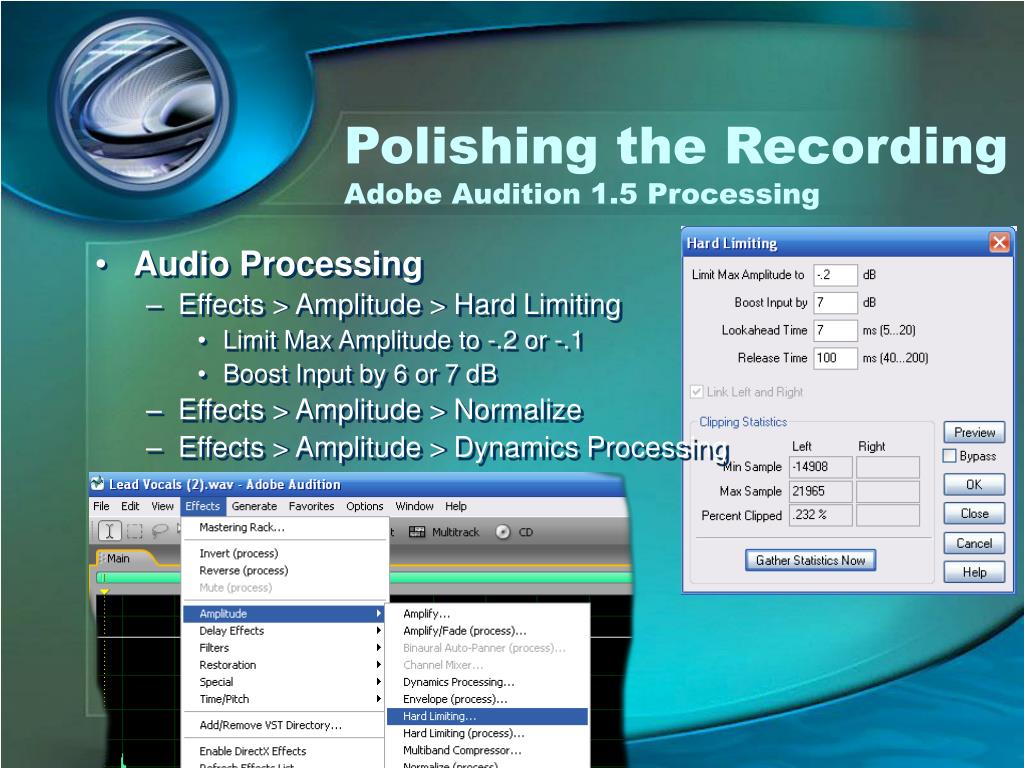
Task: Open the Help menu in Audition
Action: (x=456, y=506)
